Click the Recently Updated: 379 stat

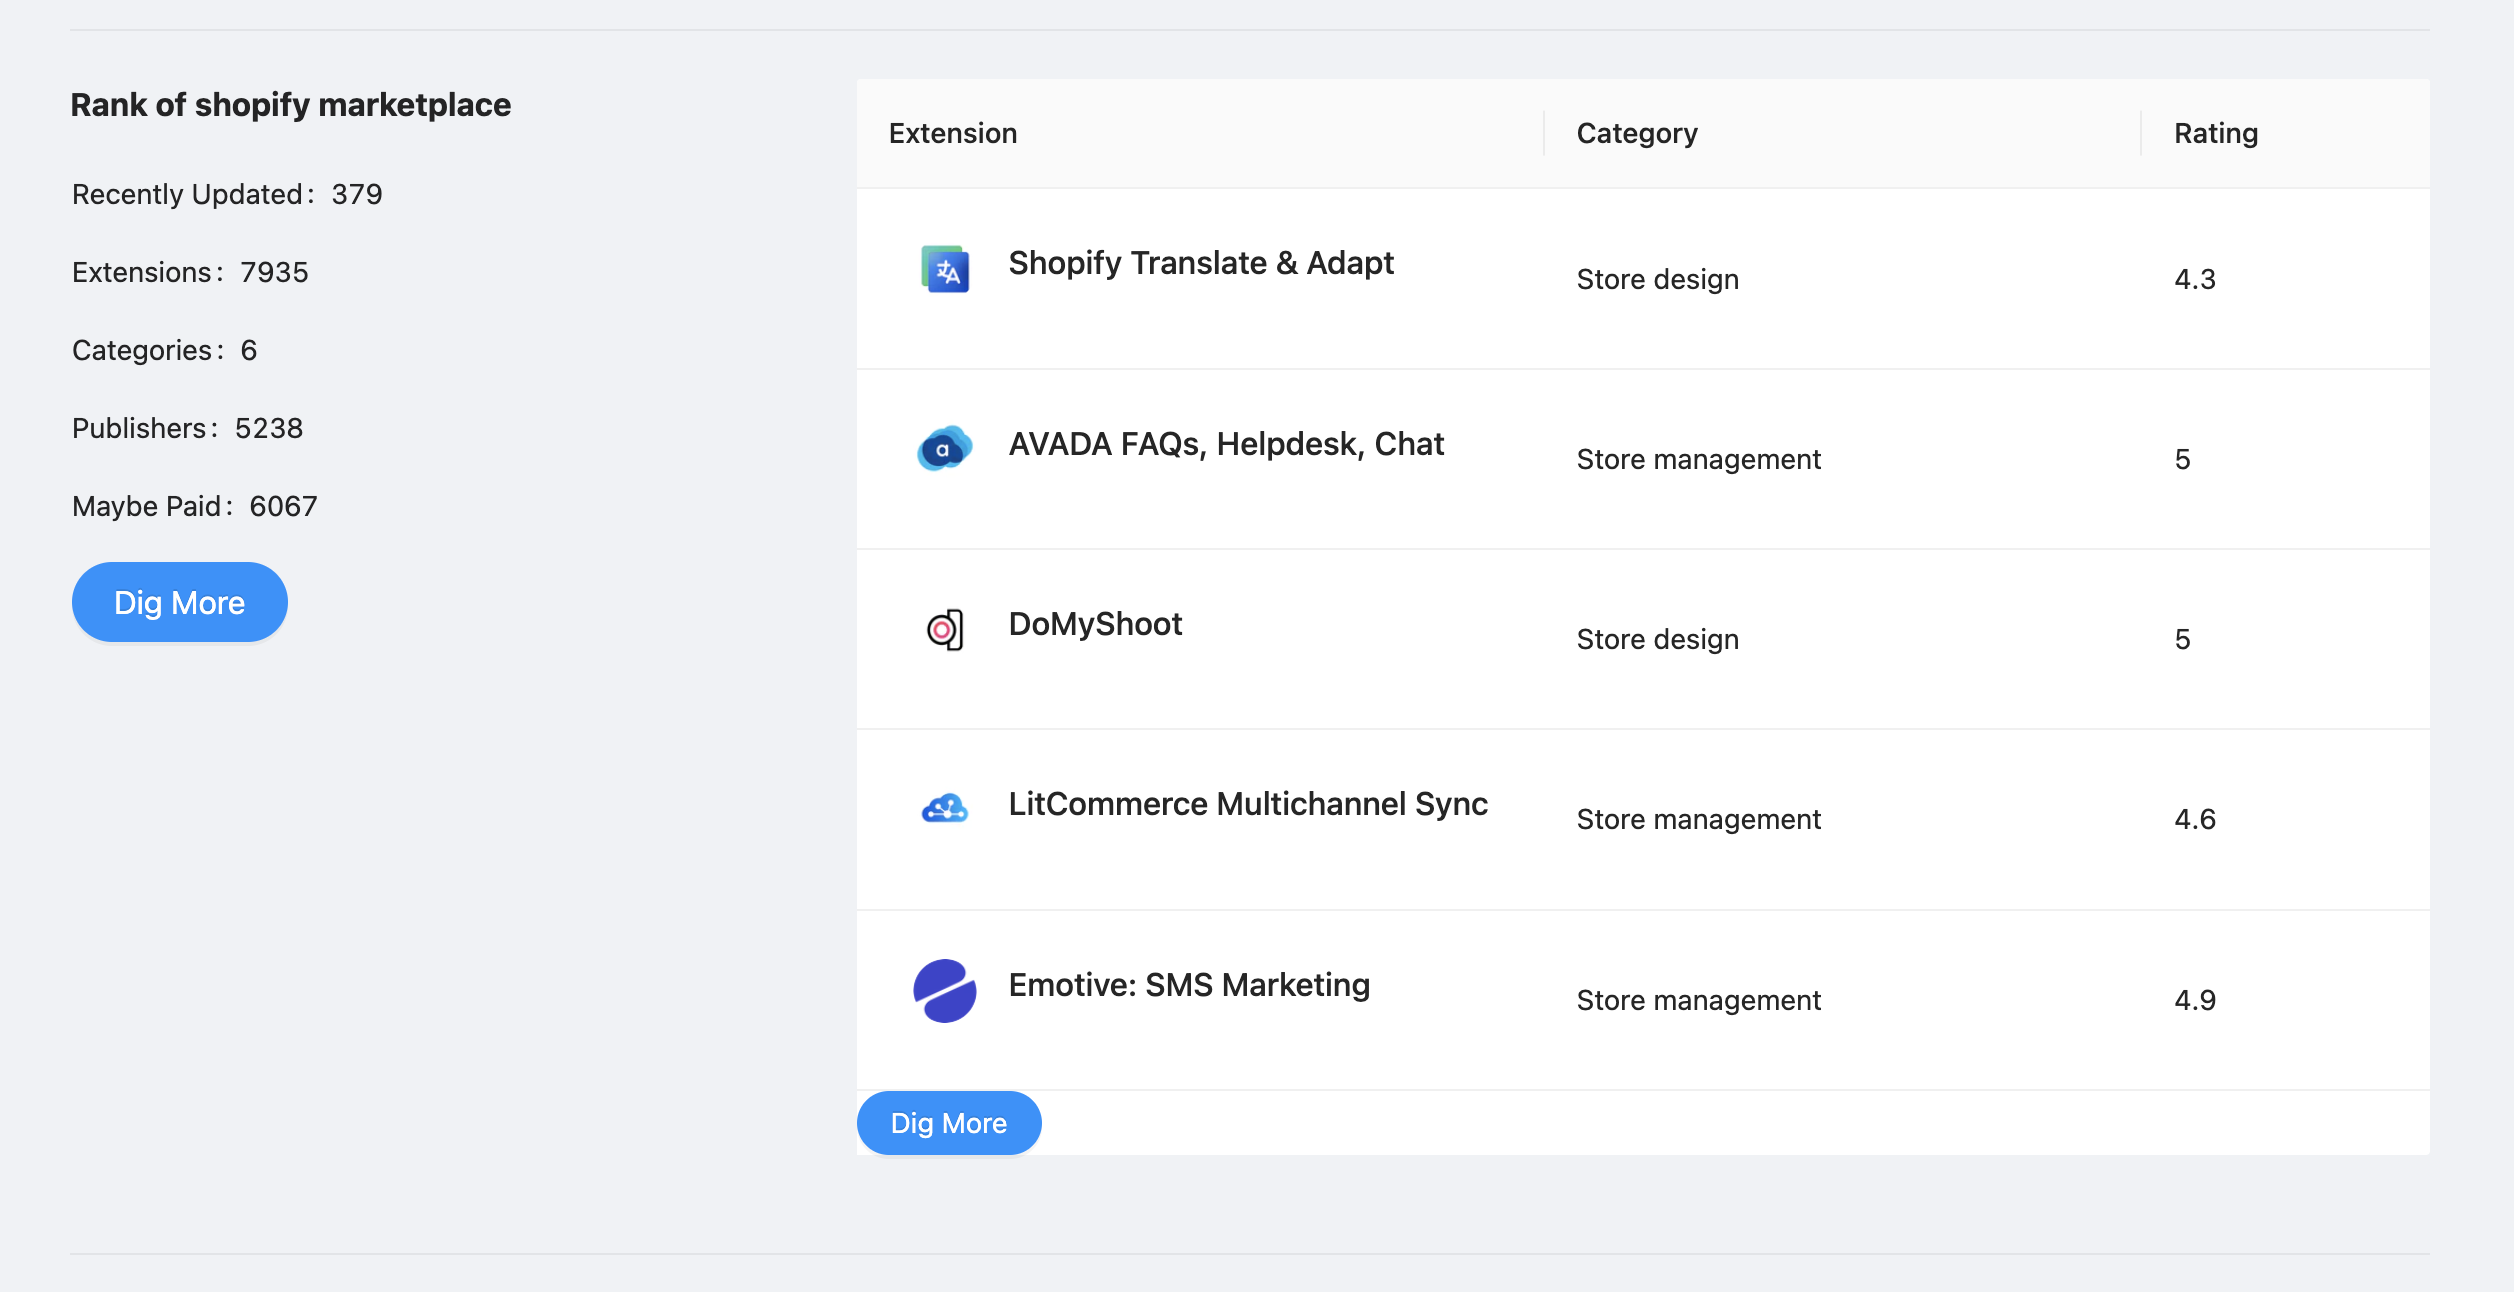coord(227,194)
